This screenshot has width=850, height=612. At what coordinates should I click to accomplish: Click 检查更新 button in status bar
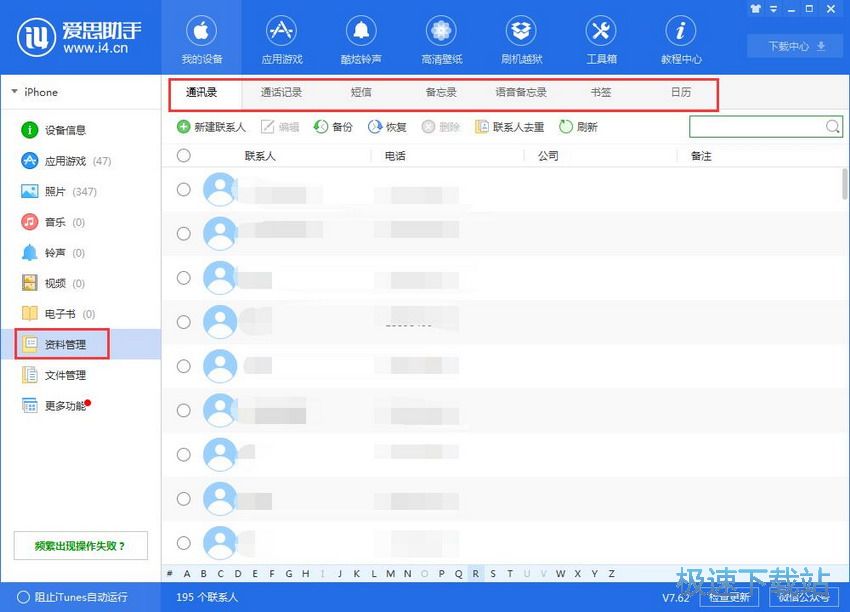pos(730,597)
